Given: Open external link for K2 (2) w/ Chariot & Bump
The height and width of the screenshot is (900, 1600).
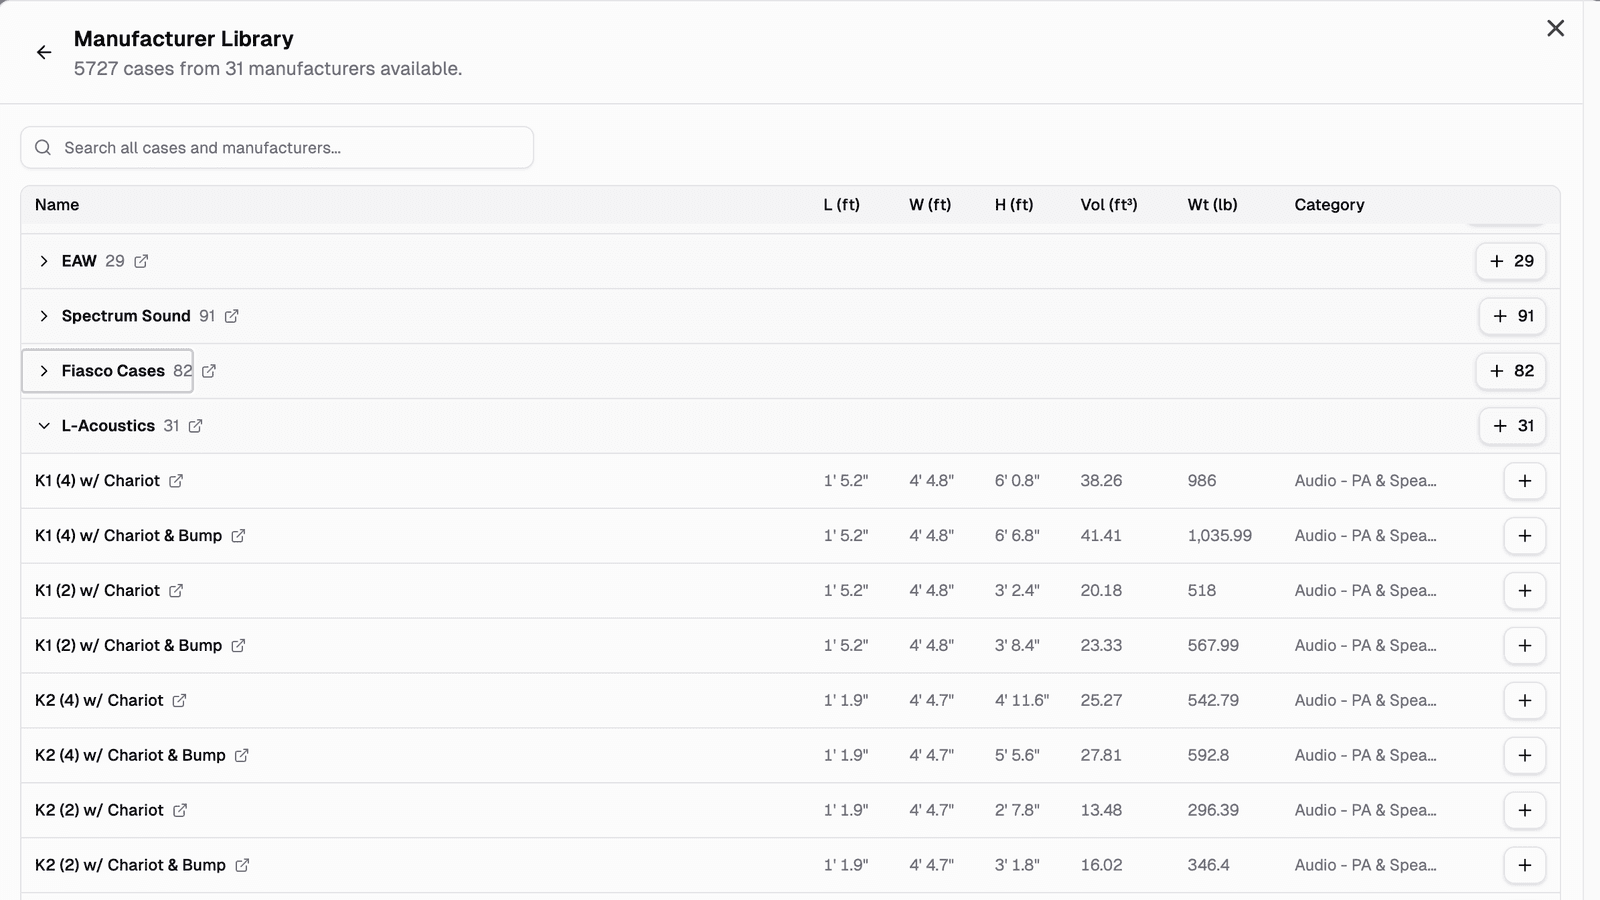Looking at the screenshot, I should point(242,866).
